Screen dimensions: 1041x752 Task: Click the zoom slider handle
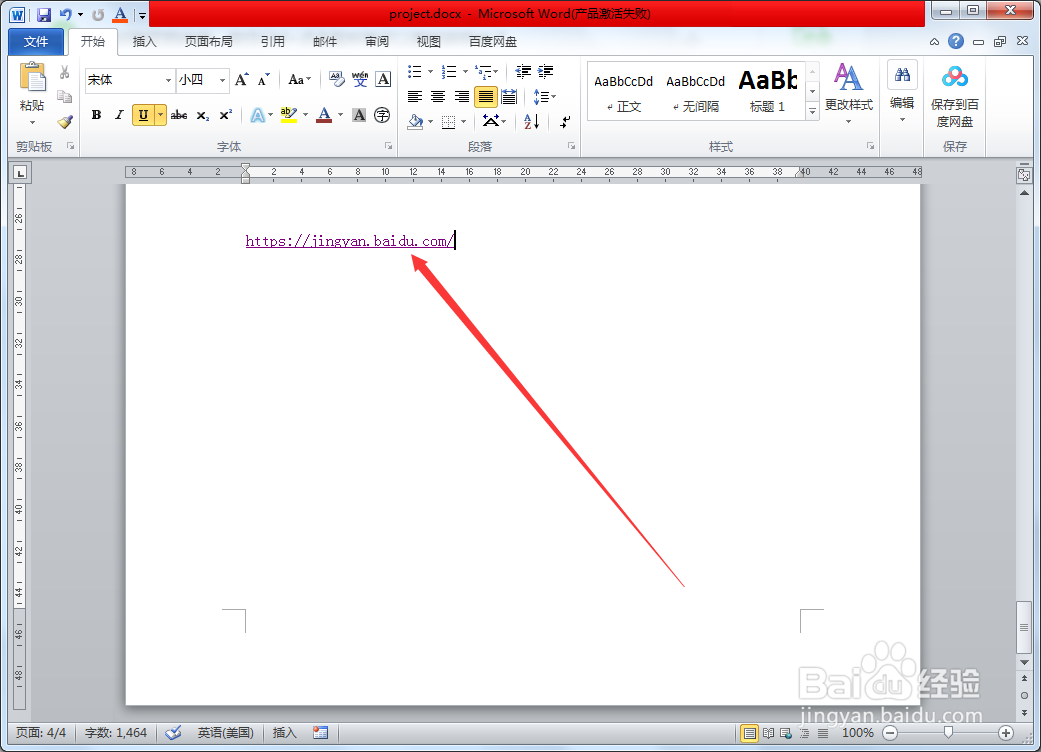coord(948,733)
